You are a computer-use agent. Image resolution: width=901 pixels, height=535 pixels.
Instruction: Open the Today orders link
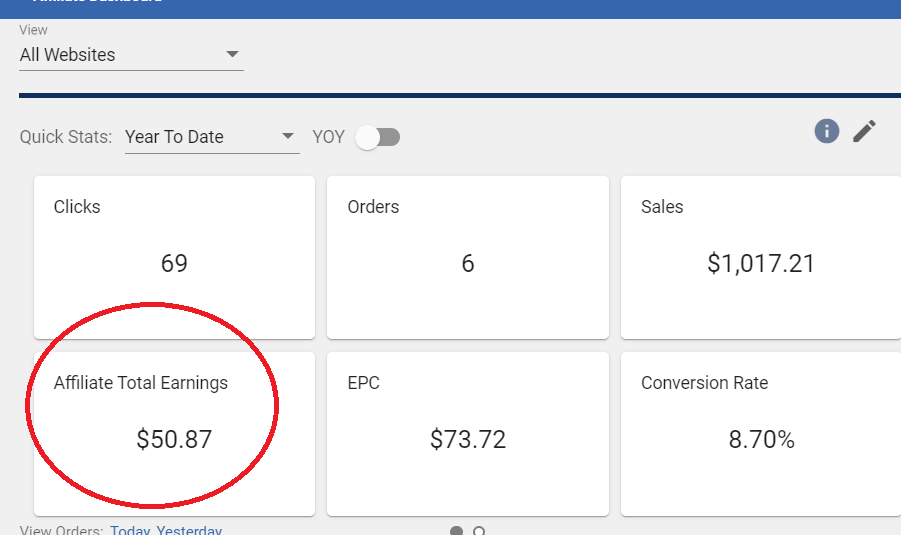(x=130, y=530)
